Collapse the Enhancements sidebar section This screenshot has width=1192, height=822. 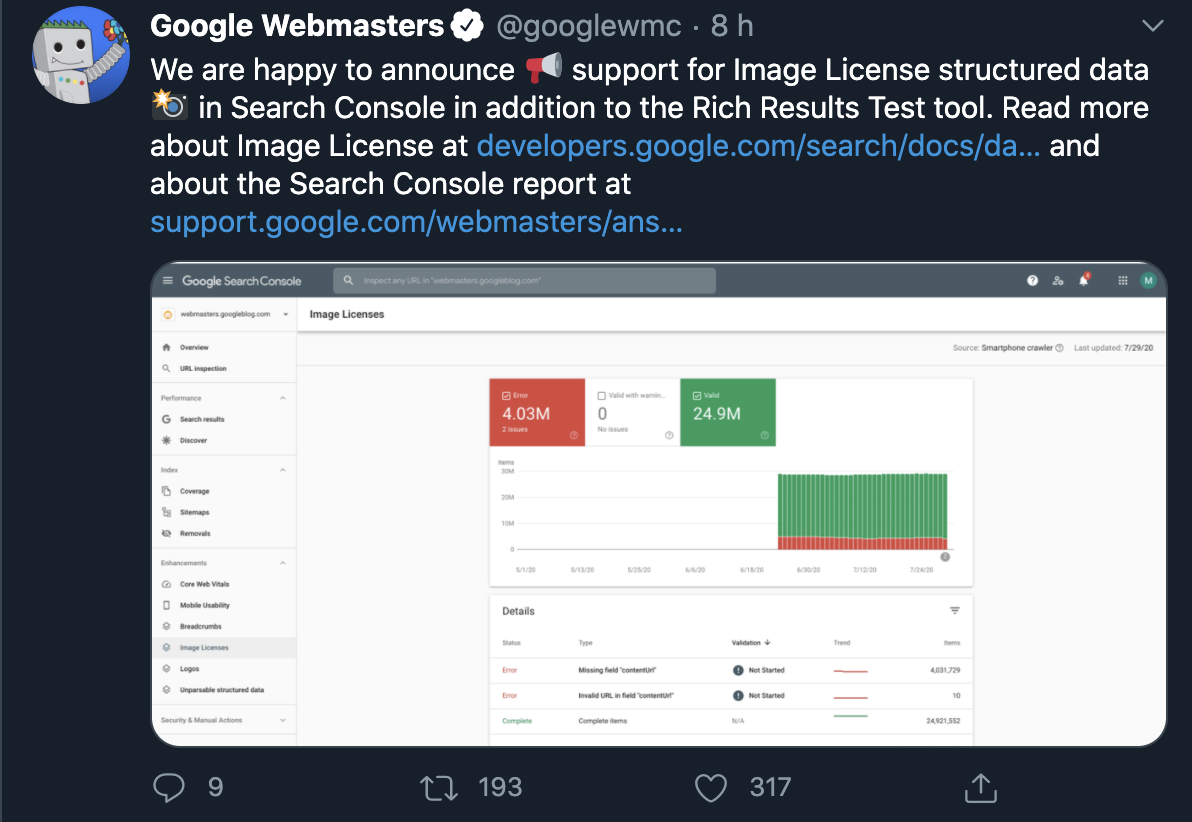click(x=283, y=563)
